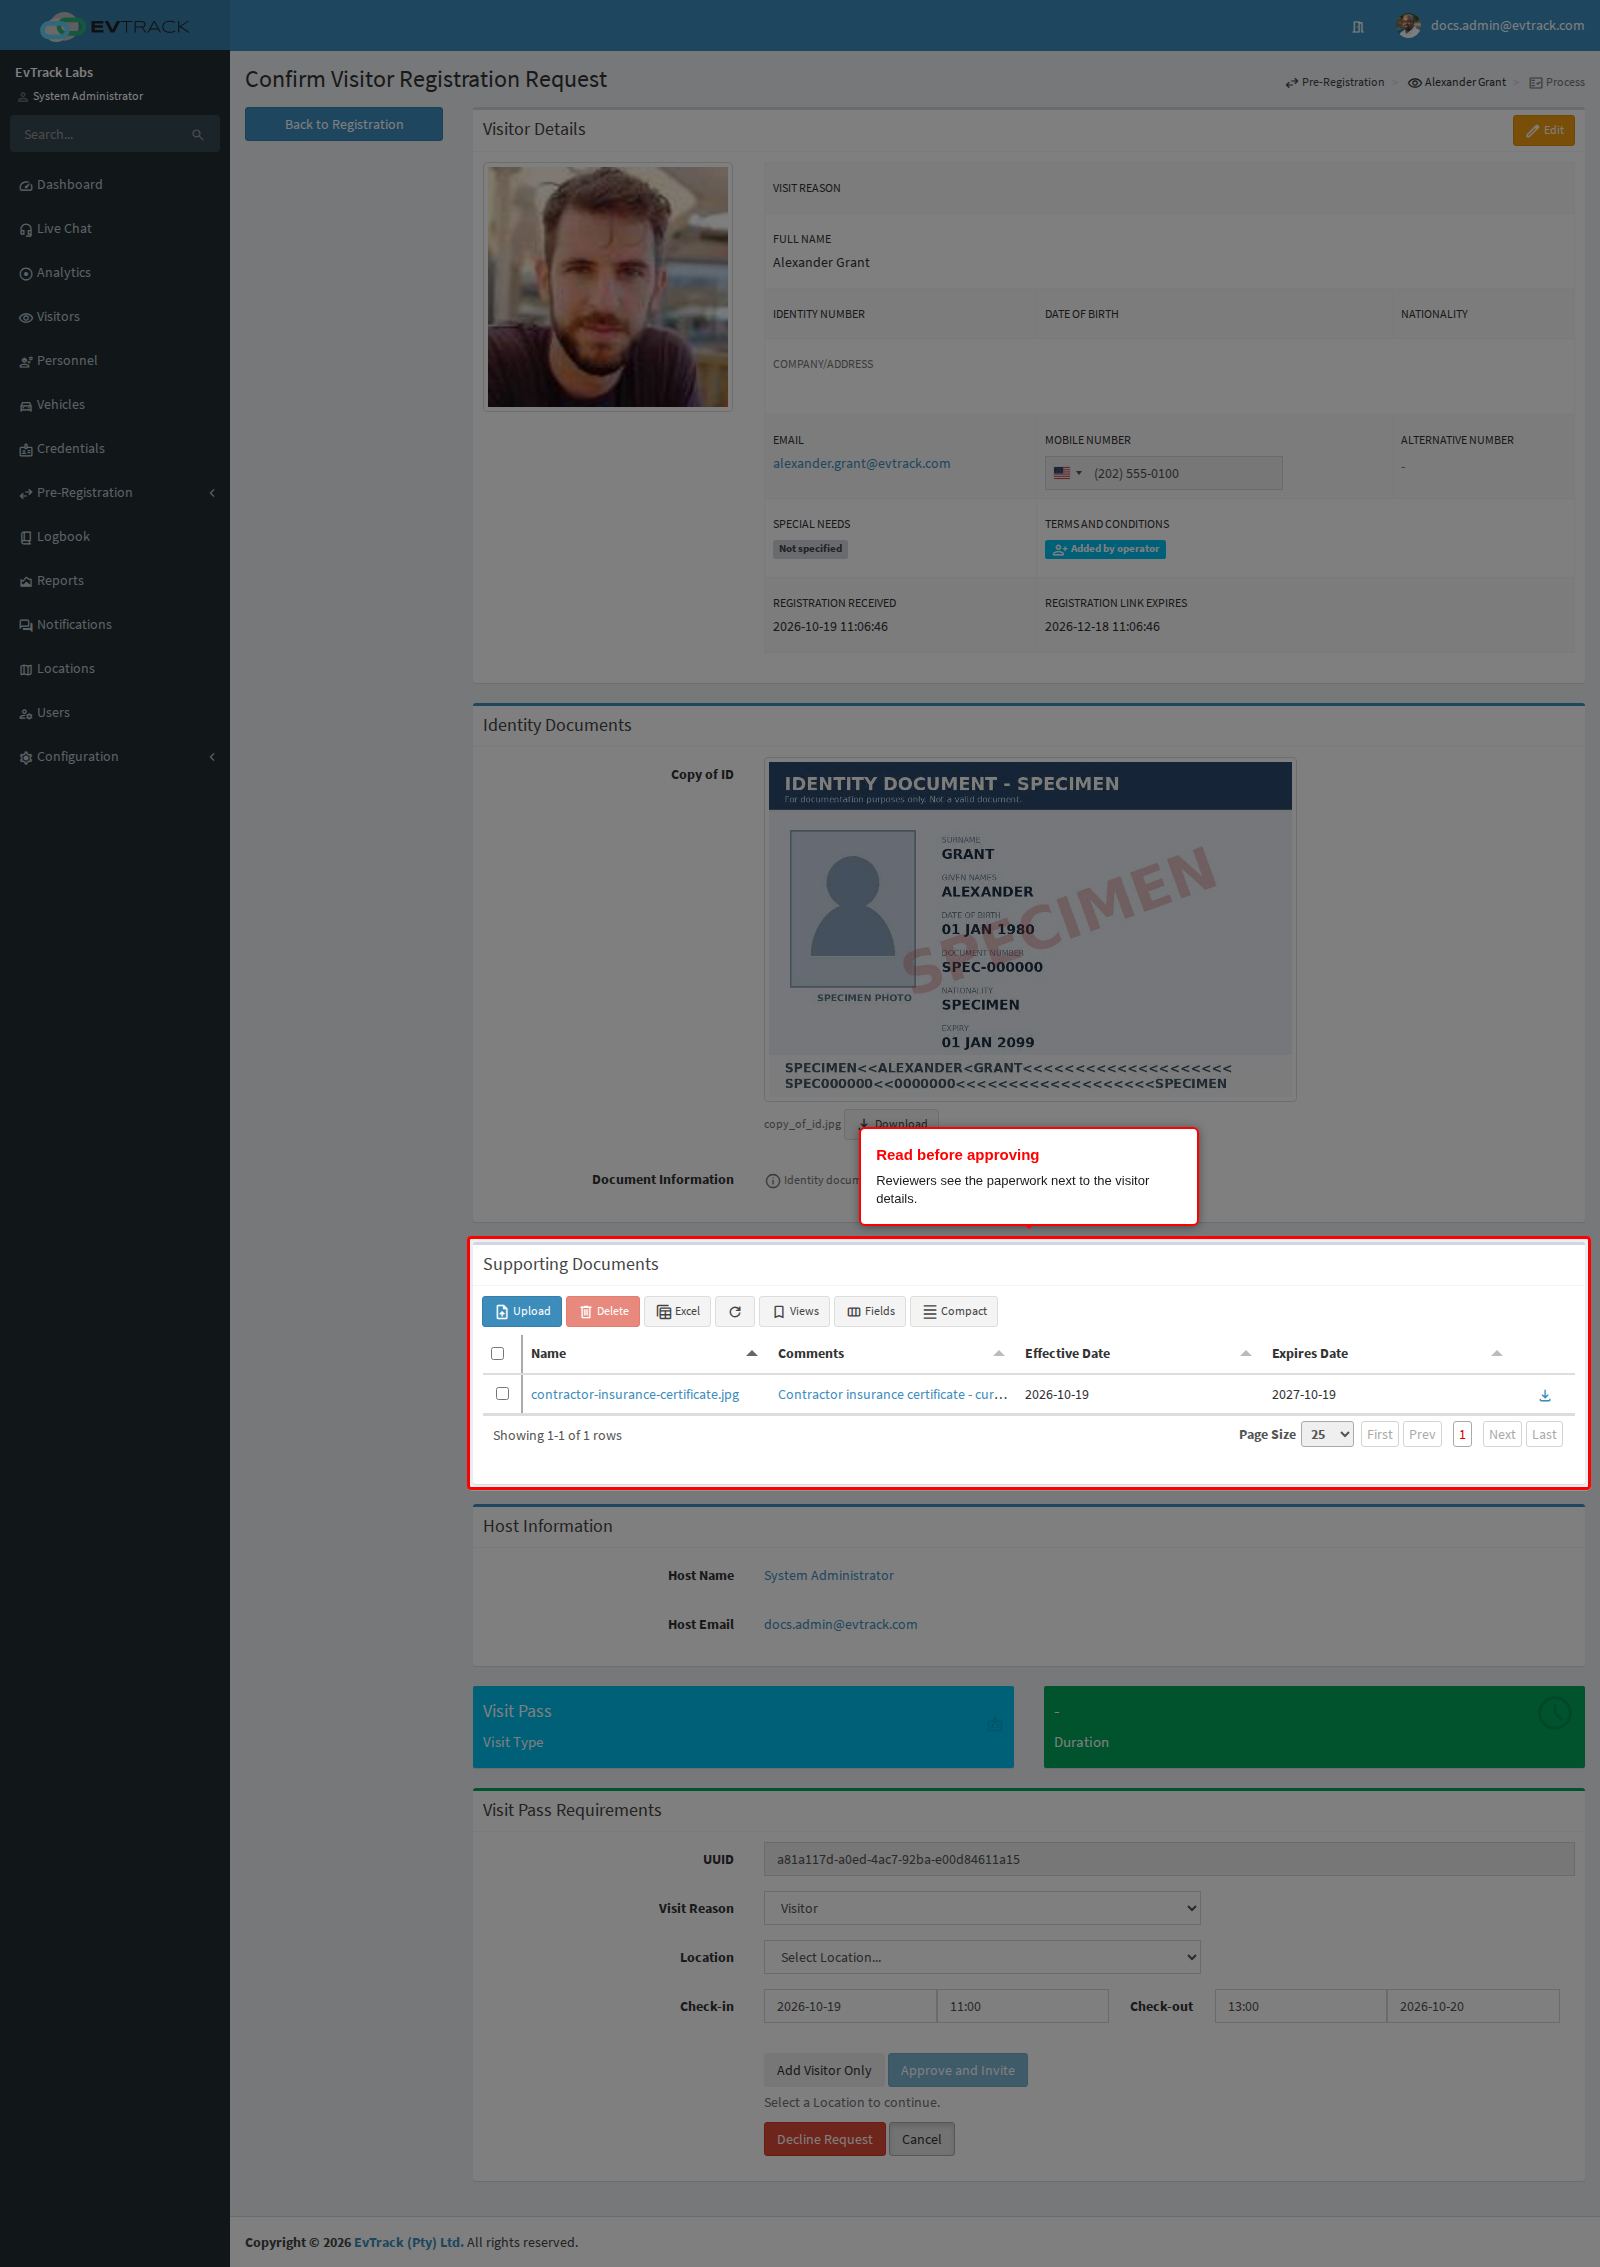
Task: Click the Edit visitor details button
Action: point(1544,131)
